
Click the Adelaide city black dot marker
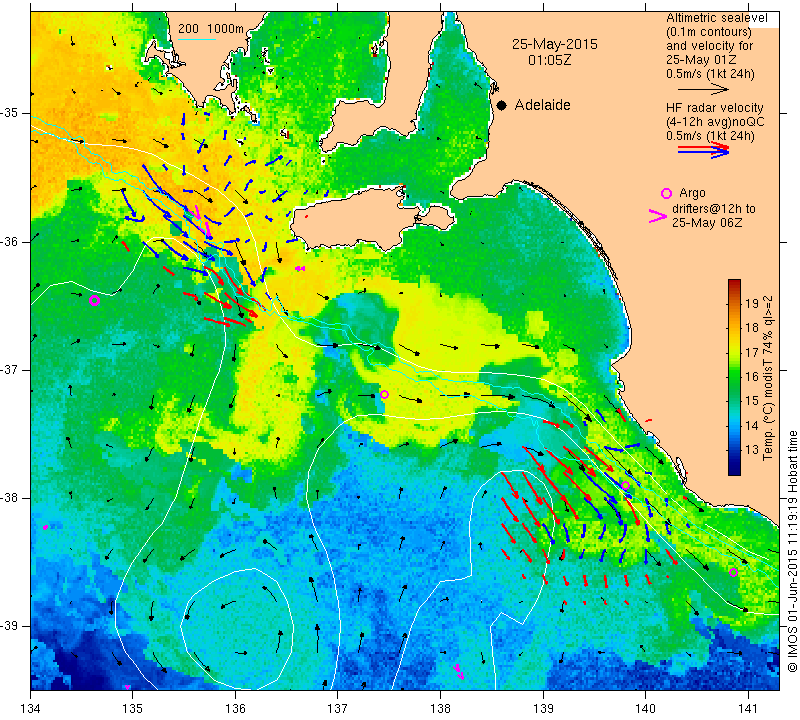(502, 105)
